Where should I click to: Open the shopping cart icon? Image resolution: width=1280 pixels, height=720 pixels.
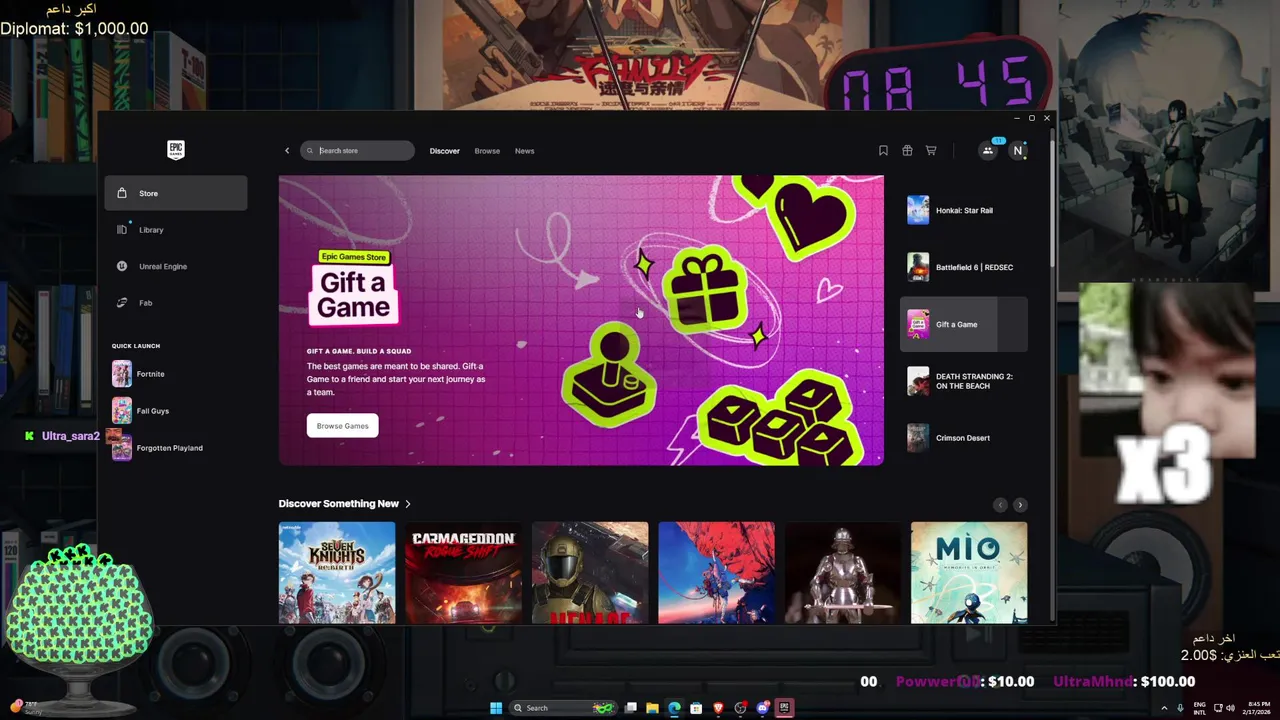[x=931, y=151]
